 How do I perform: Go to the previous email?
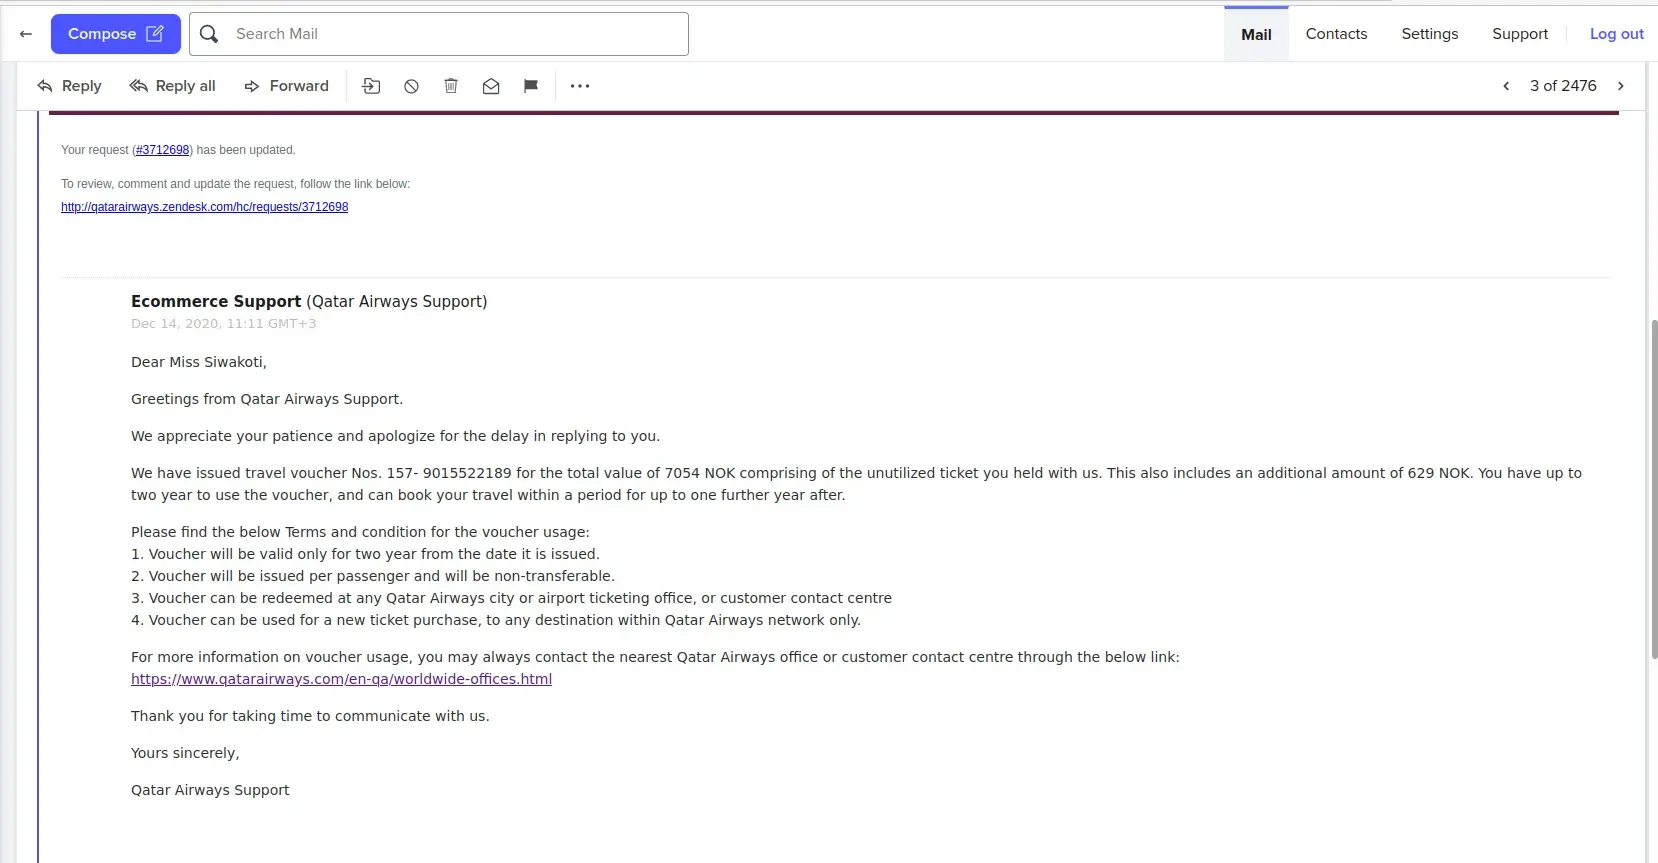(1506, 86)
